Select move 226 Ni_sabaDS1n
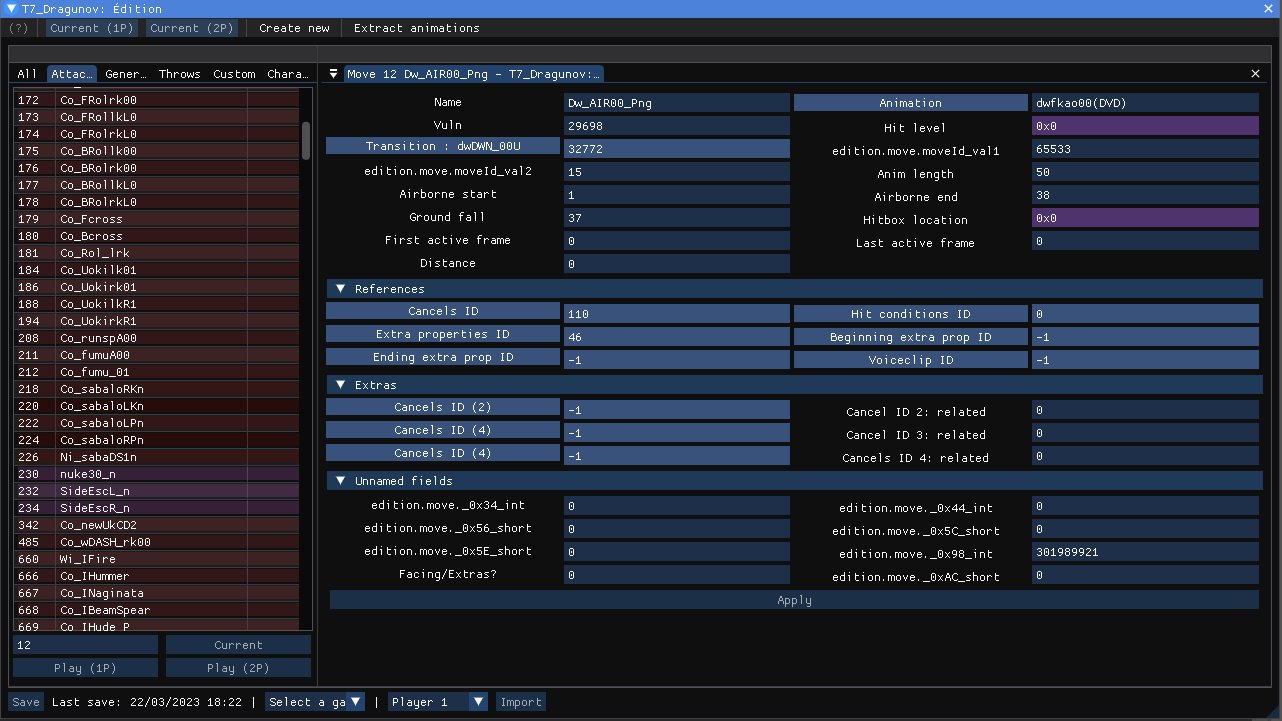The image size is (1282, 721). point(156,457)
